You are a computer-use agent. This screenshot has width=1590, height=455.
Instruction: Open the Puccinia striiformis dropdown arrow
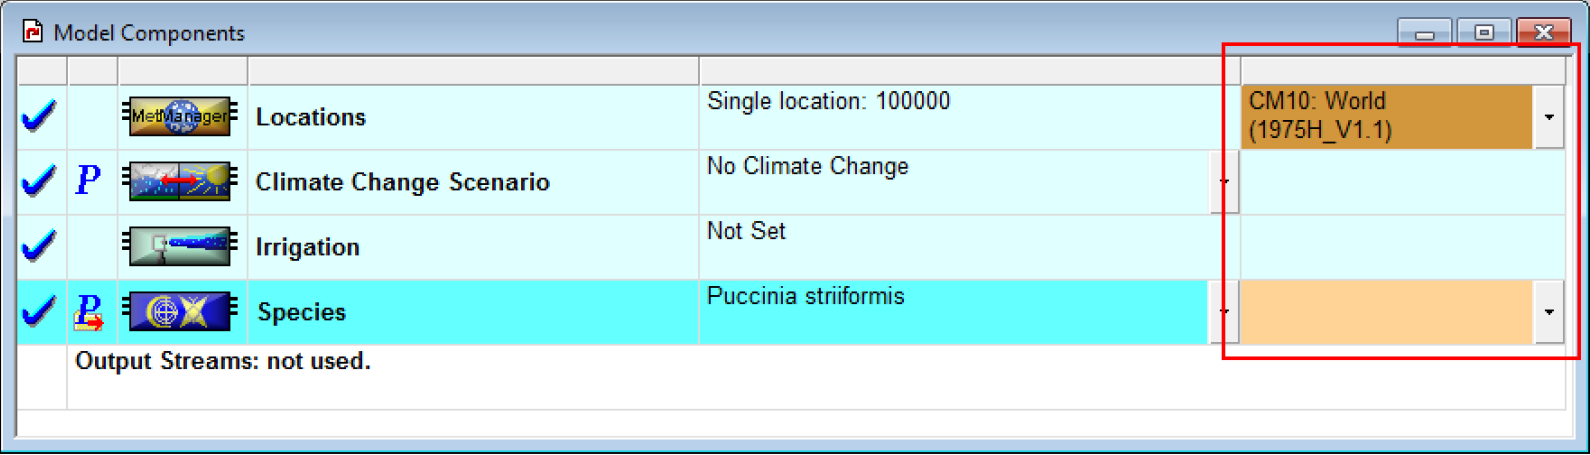tap(1224, 312)
